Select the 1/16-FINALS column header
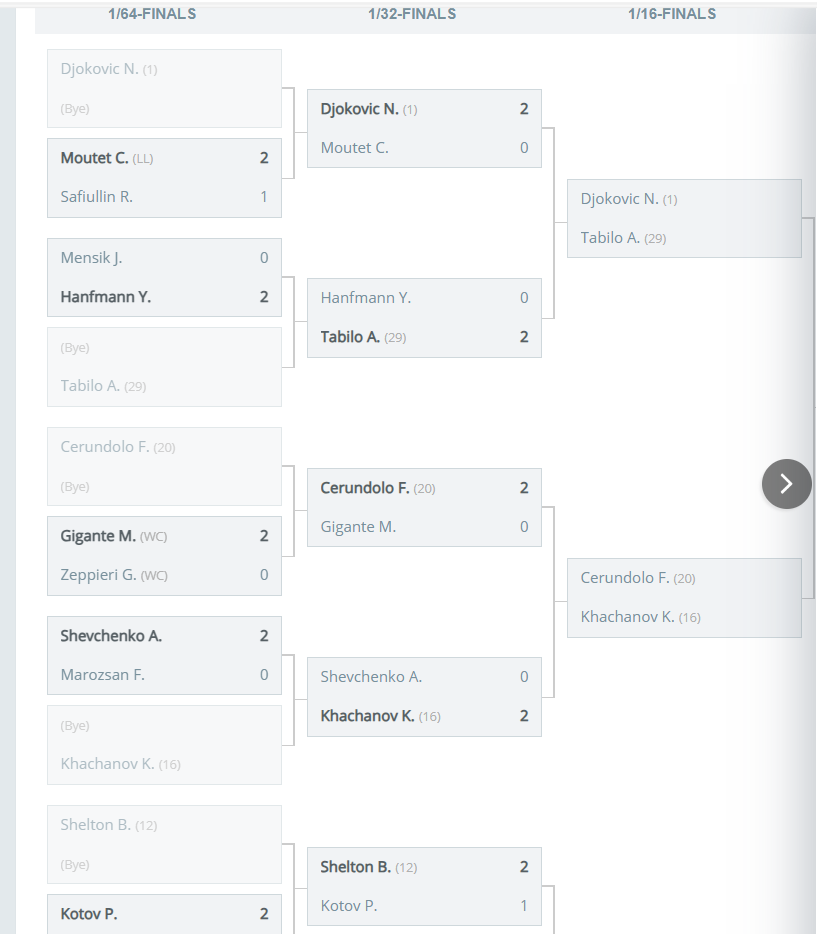Screen dimensions: 817x934 pyautogui.click(x=672, y=14)
